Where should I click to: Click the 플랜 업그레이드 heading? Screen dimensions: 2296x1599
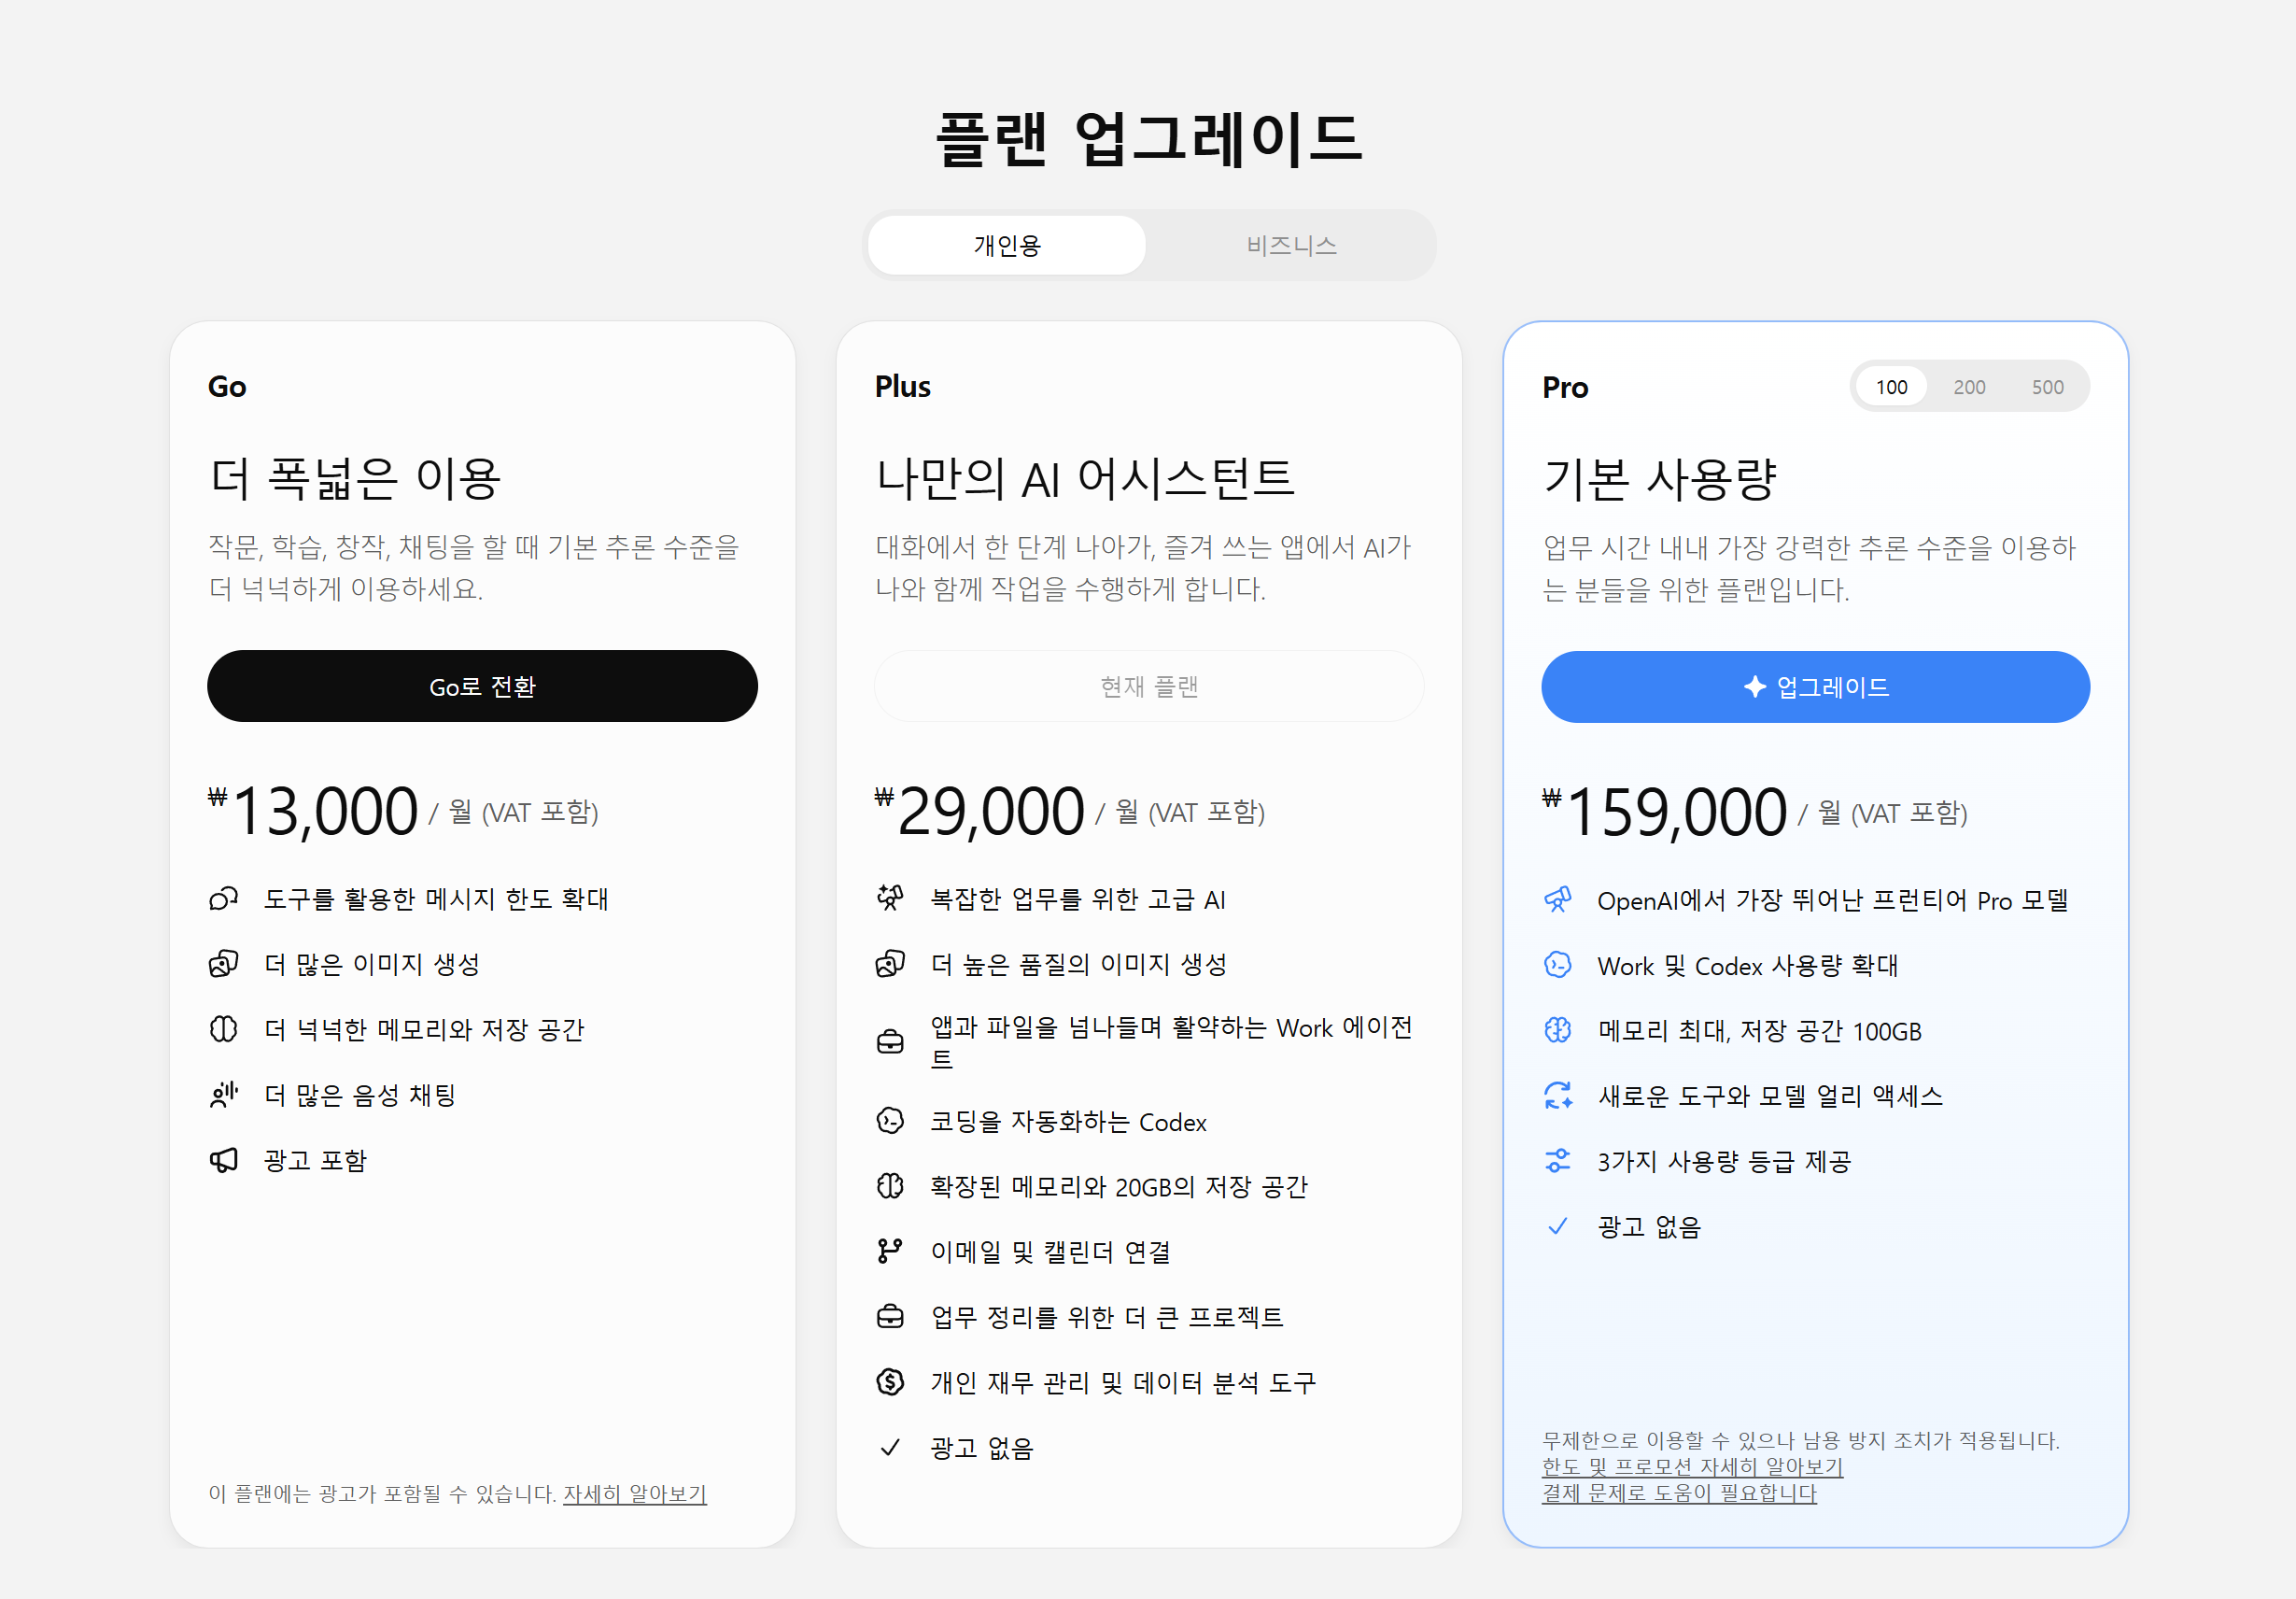1149,138
